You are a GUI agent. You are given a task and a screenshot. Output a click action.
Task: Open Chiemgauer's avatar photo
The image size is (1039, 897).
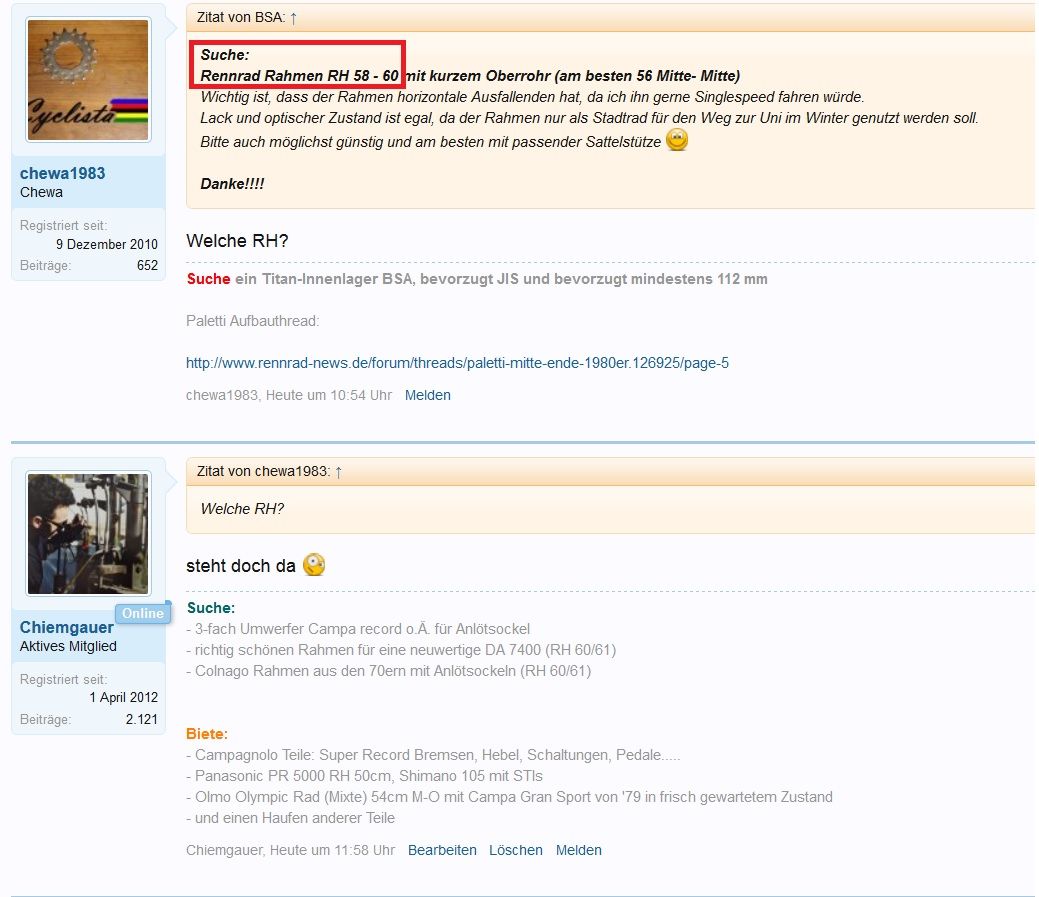[x=88, y=534]
